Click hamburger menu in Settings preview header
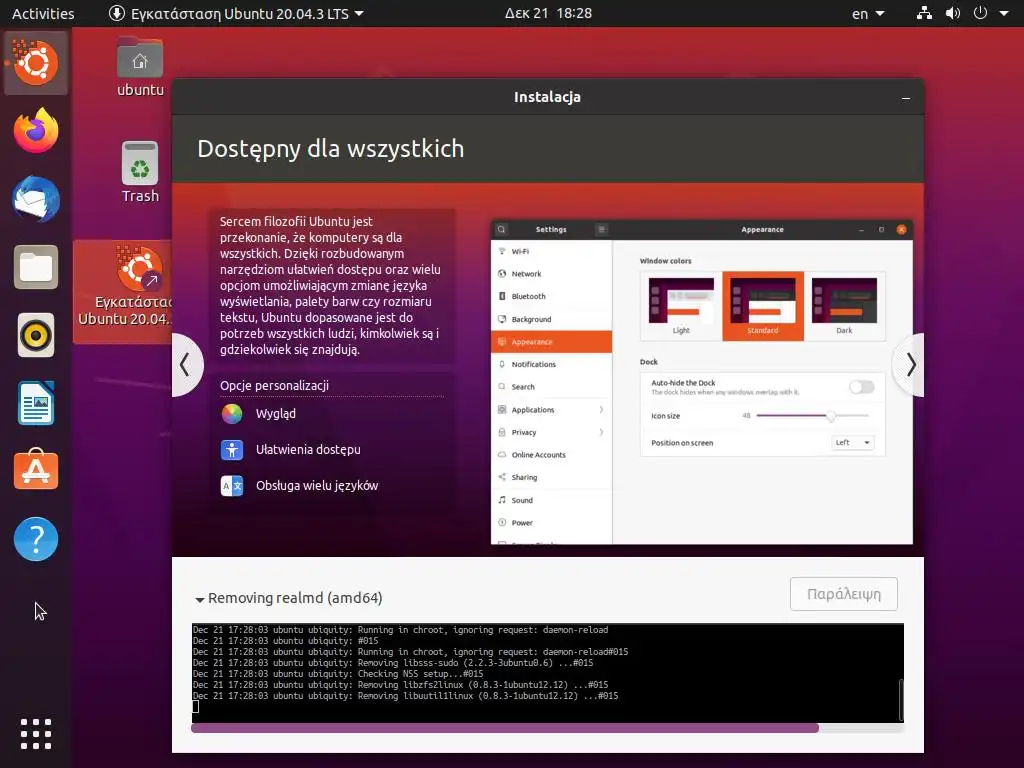 tap(601, 229)
